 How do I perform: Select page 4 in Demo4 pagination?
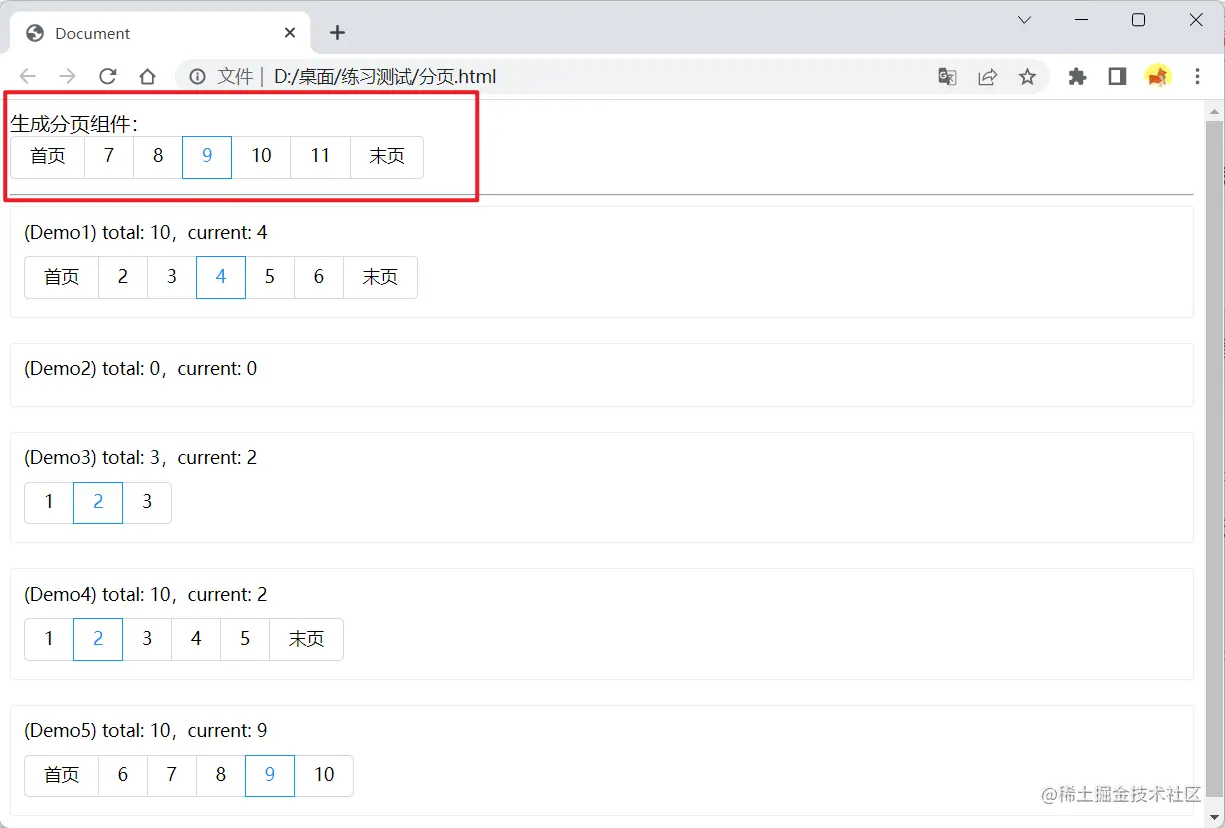click(196, 639)
